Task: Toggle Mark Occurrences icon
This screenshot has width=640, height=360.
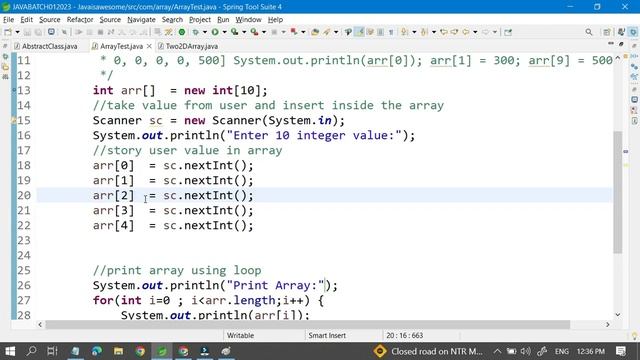Action: [x=348, y=32]
